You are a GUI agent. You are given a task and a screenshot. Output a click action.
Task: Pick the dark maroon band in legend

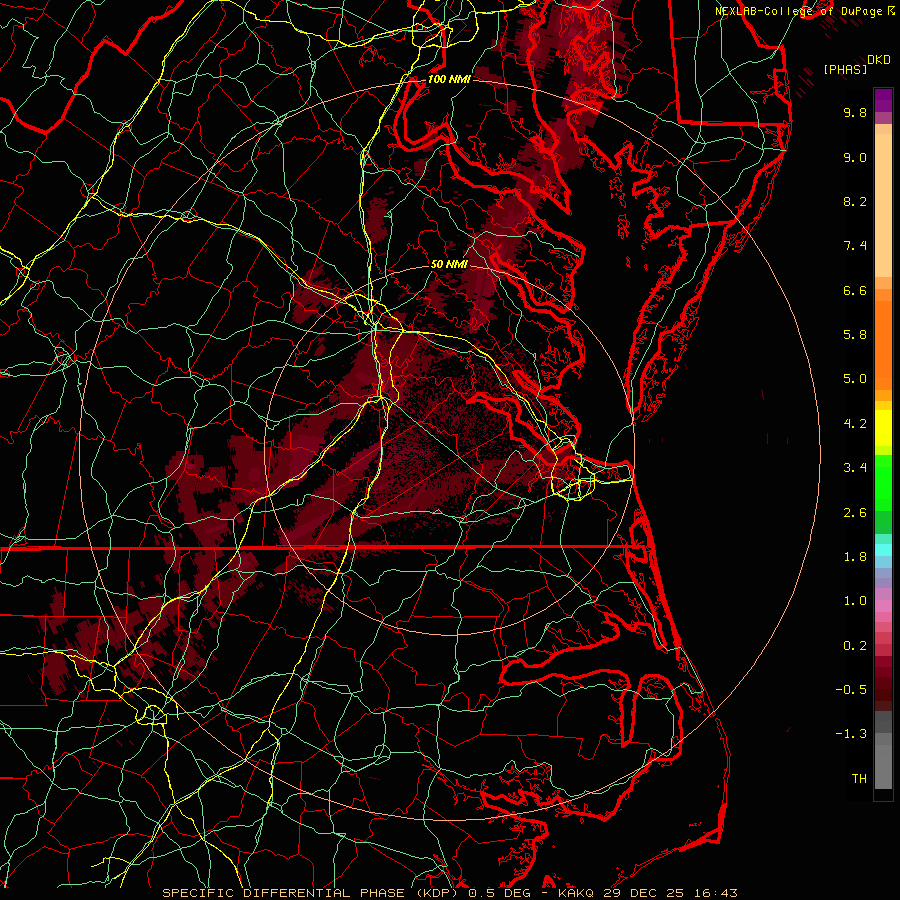(883, 683)
